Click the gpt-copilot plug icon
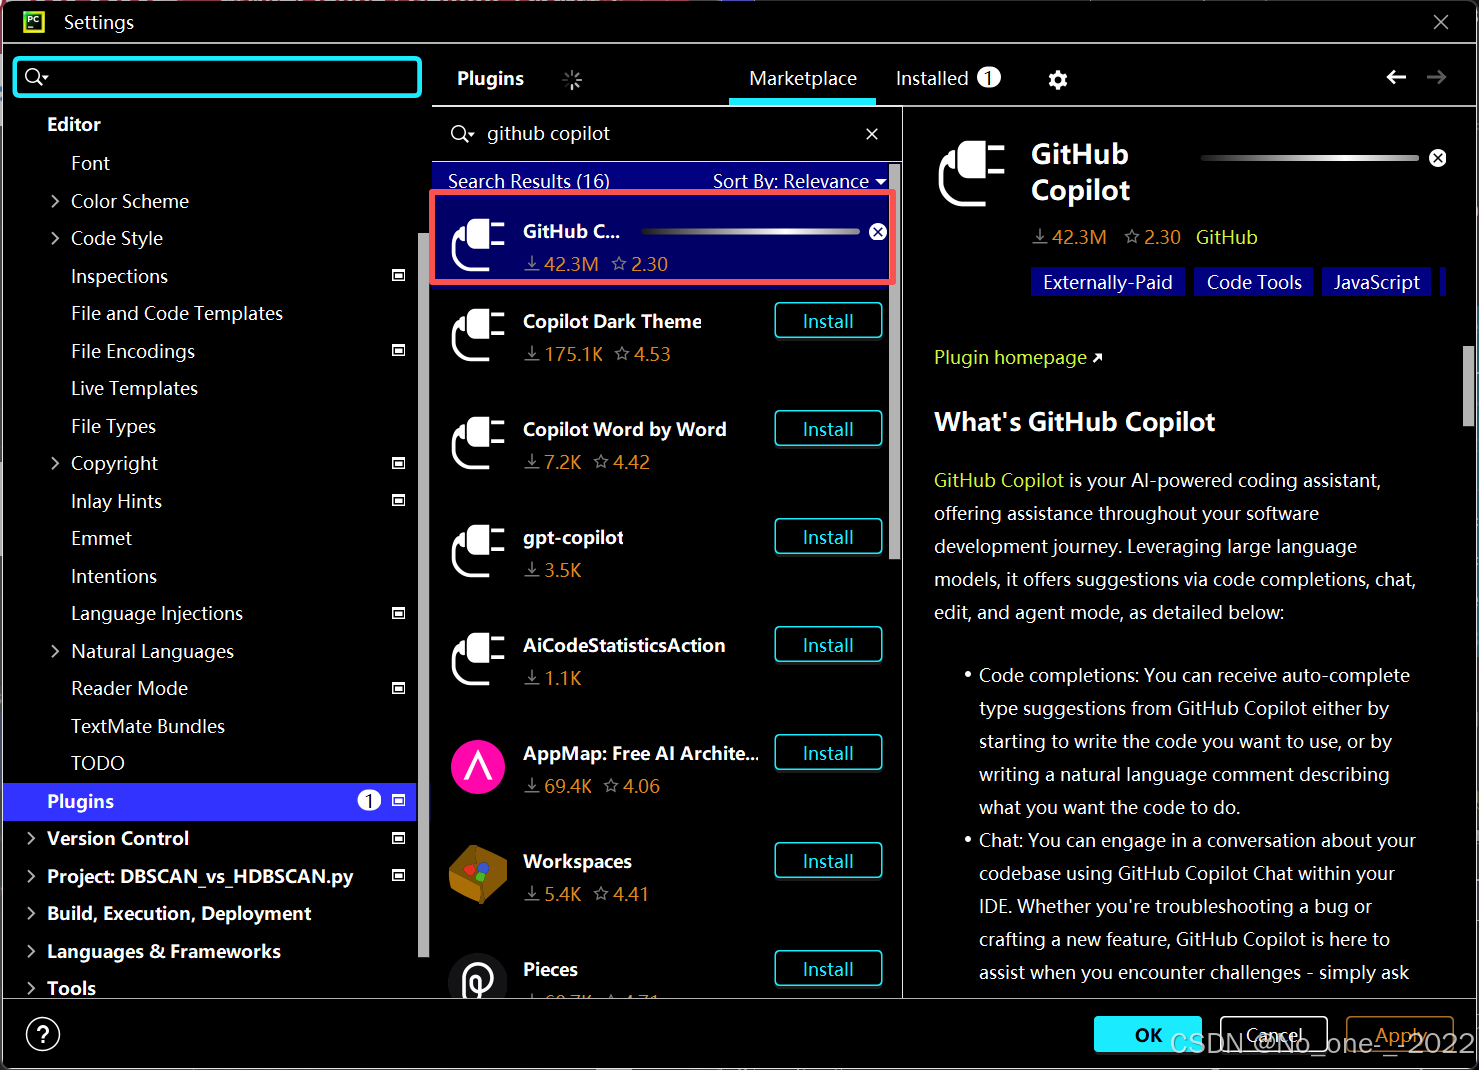1479x1070 pixels. 478,551
